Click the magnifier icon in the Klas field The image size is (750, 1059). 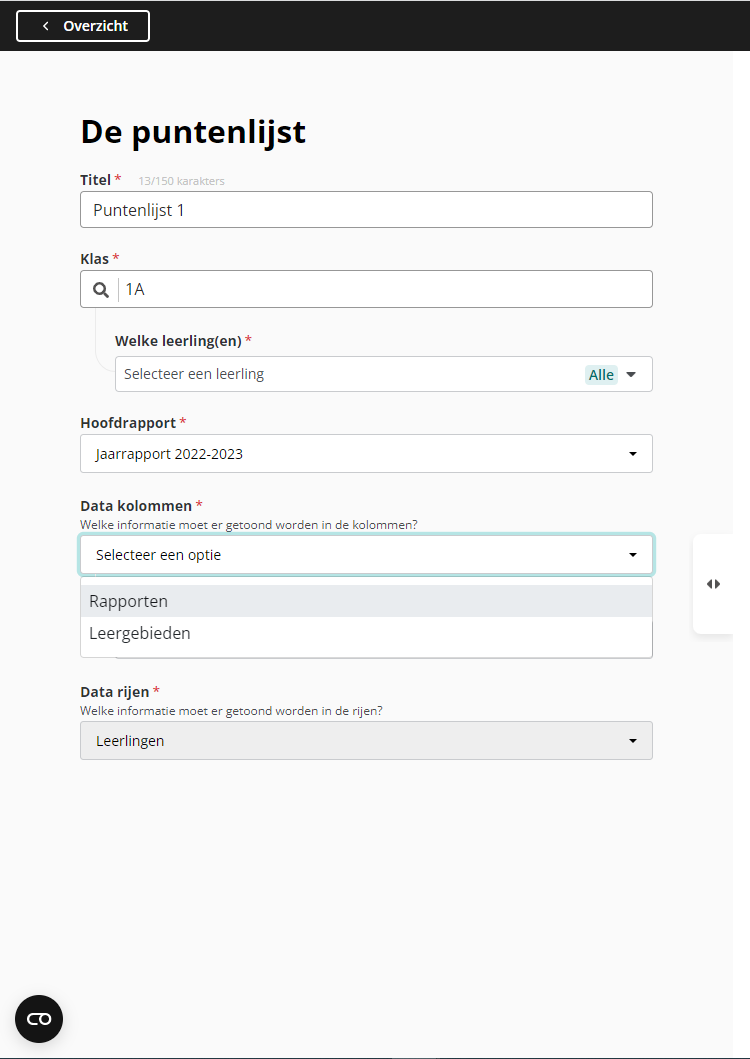coord(101,290)
